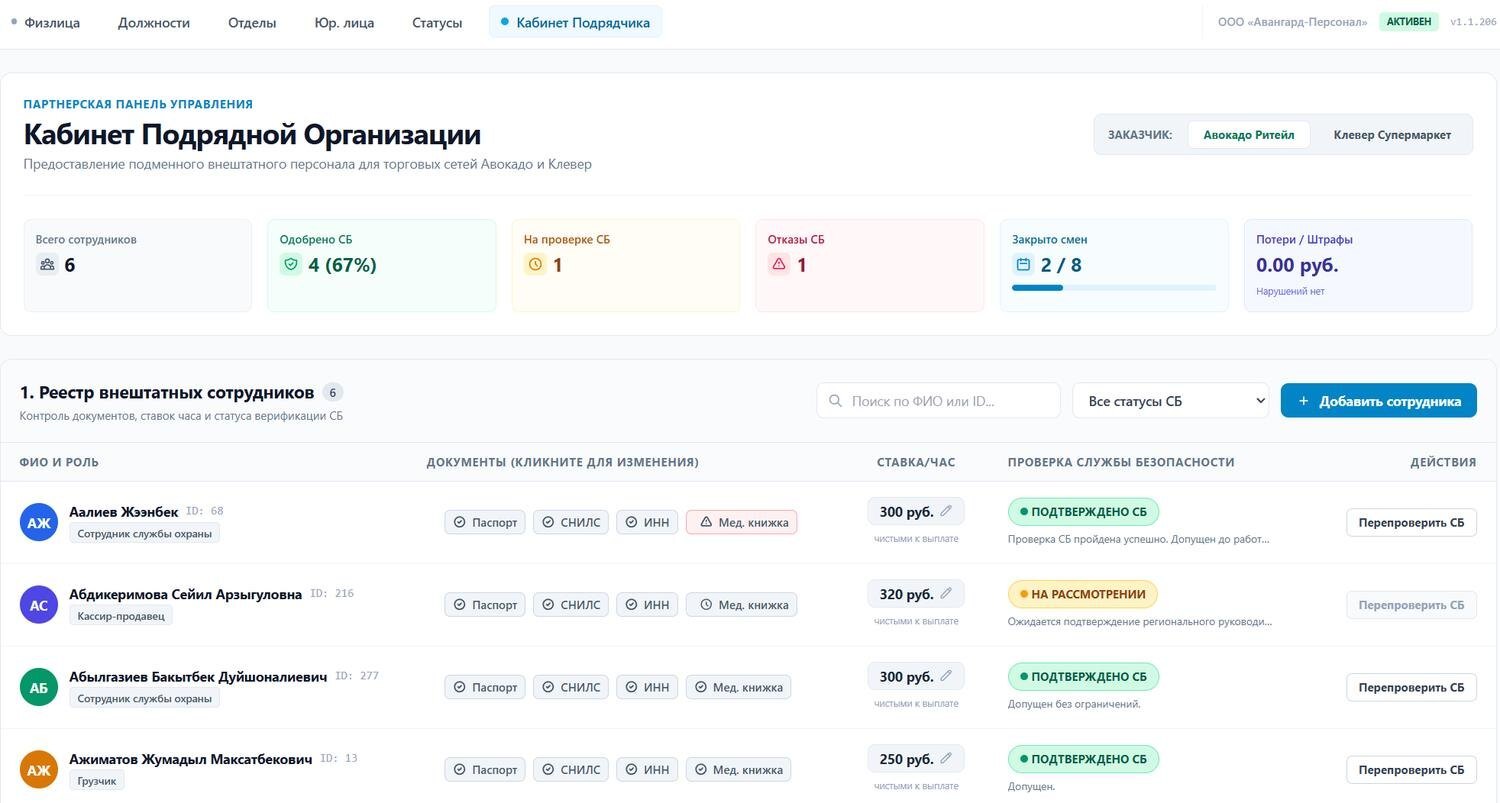Click the name Ажиматов Жумадыл Максатбекович
Viewport: 1500px width, 803px height.
coord(190,759)
